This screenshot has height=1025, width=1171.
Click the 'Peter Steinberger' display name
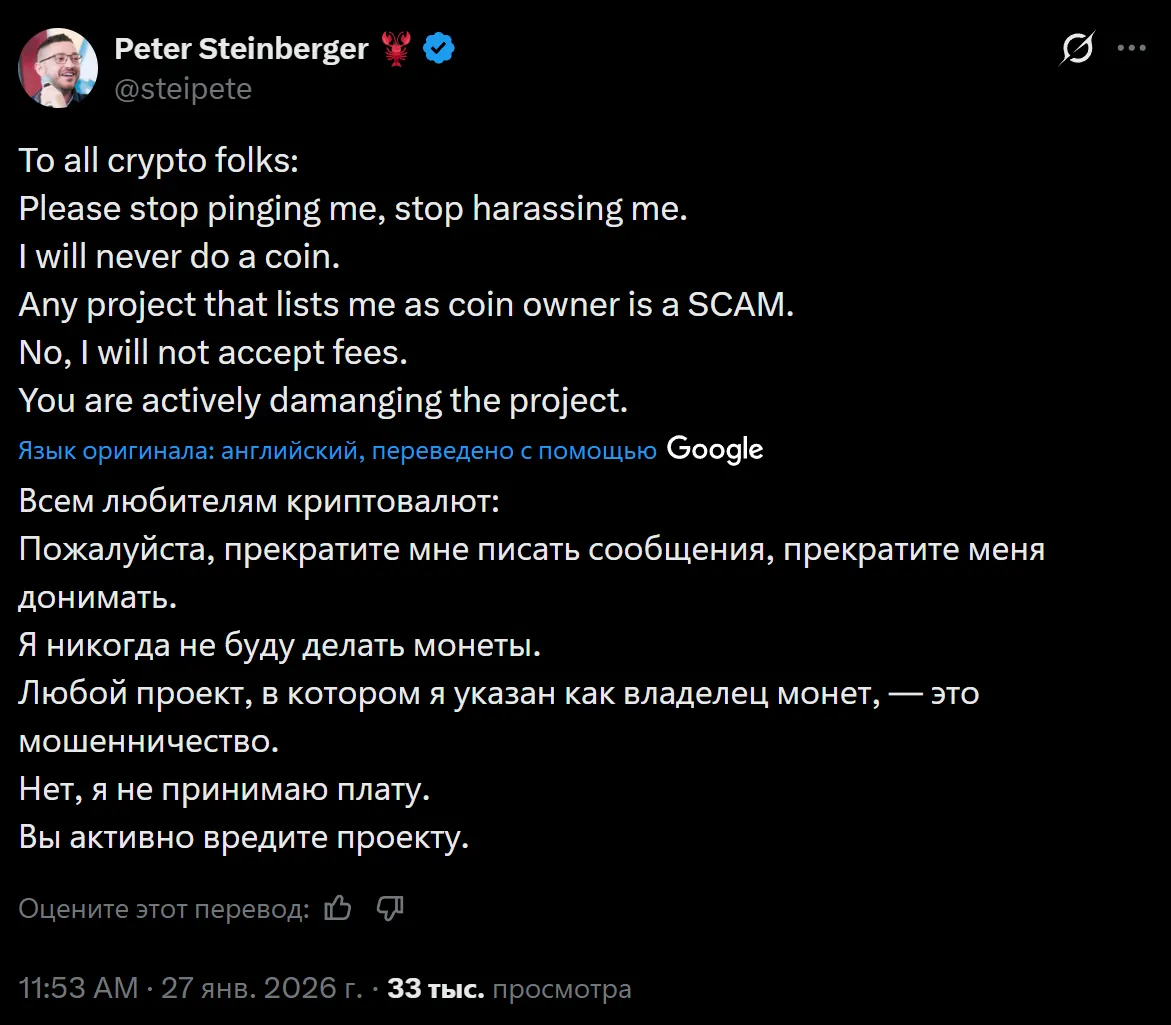click(x=242, y=48)
